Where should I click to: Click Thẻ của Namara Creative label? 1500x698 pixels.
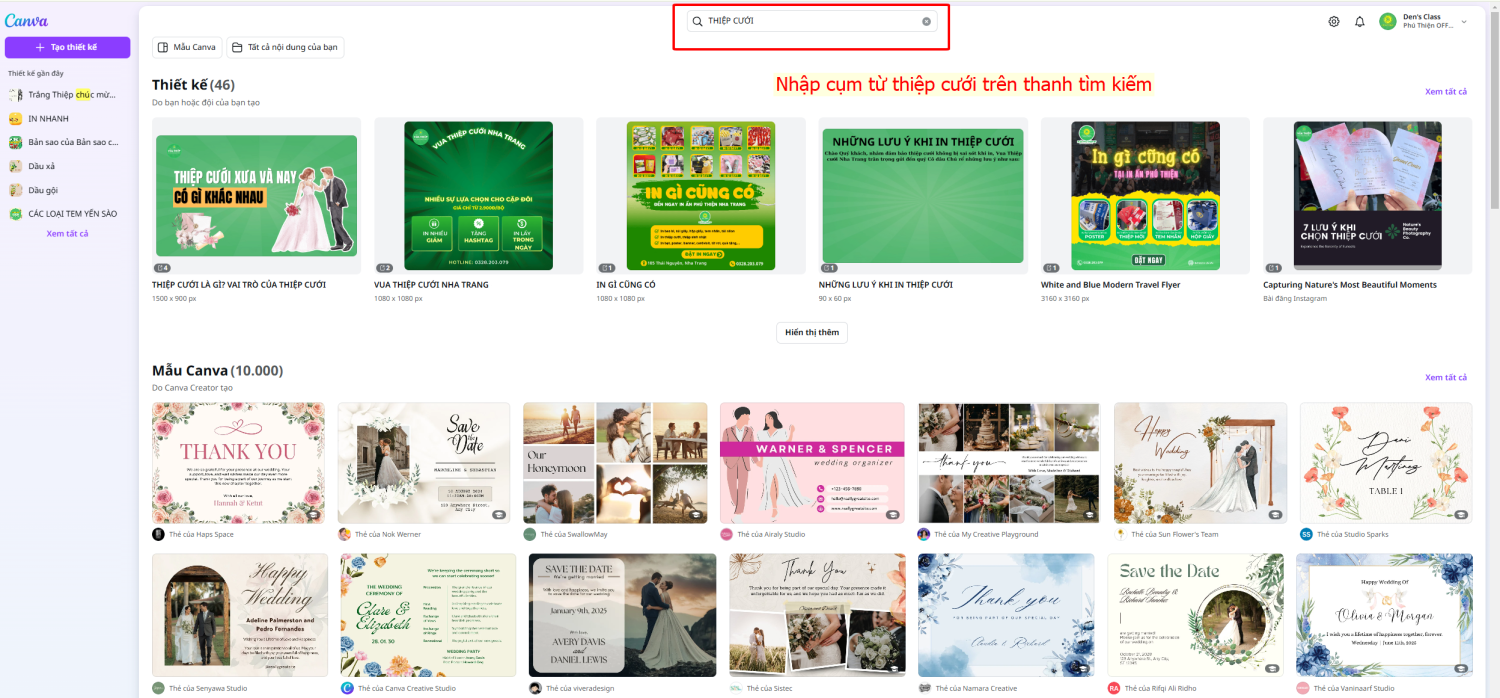[976, 688]
